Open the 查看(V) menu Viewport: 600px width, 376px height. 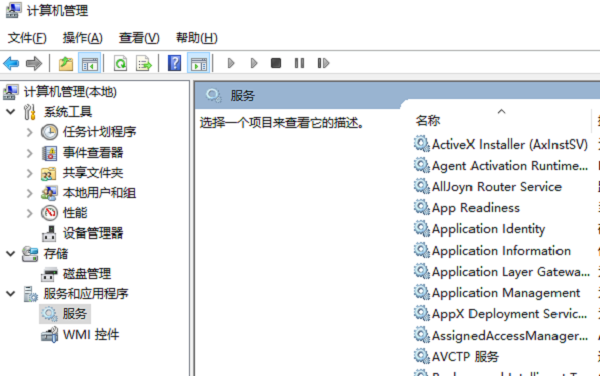coord(139,38)
